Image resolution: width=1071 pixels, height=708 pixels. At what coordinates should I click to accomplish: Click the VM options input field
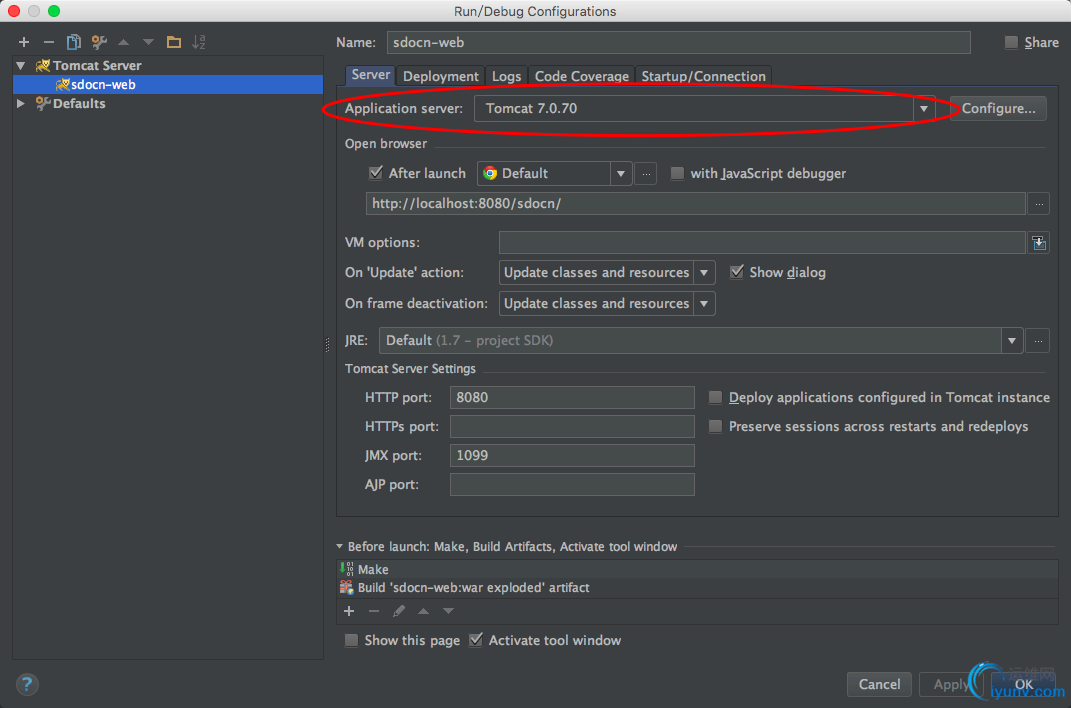pyautogui.click(x=762, y=242)
